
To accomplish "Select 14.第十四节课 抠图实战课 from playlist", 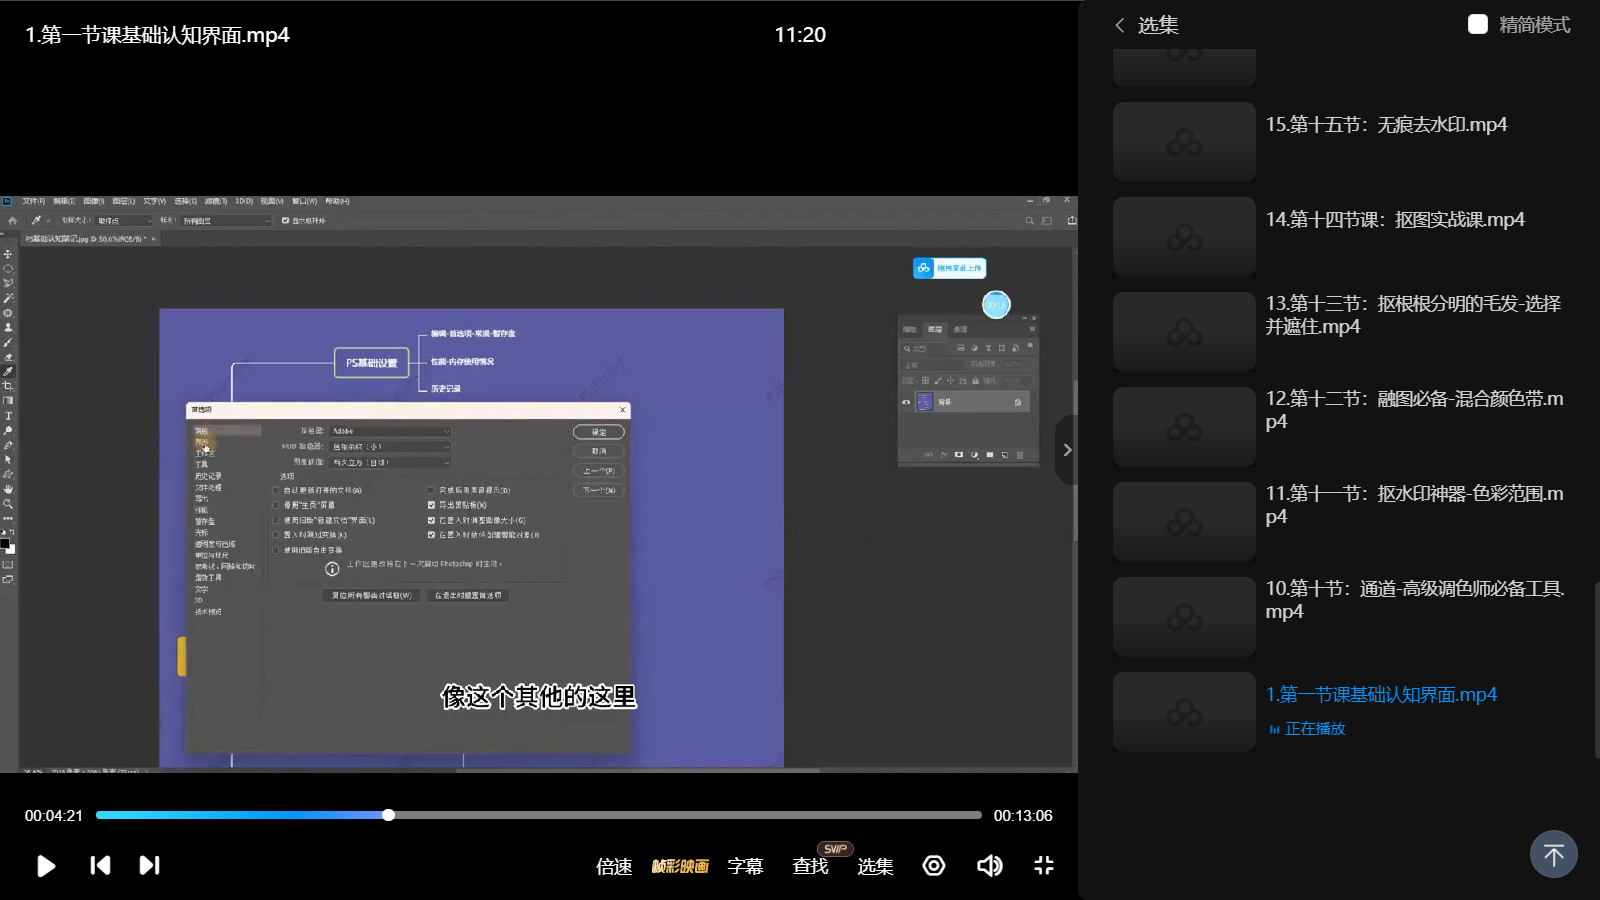I will [x=1395, y=220].
